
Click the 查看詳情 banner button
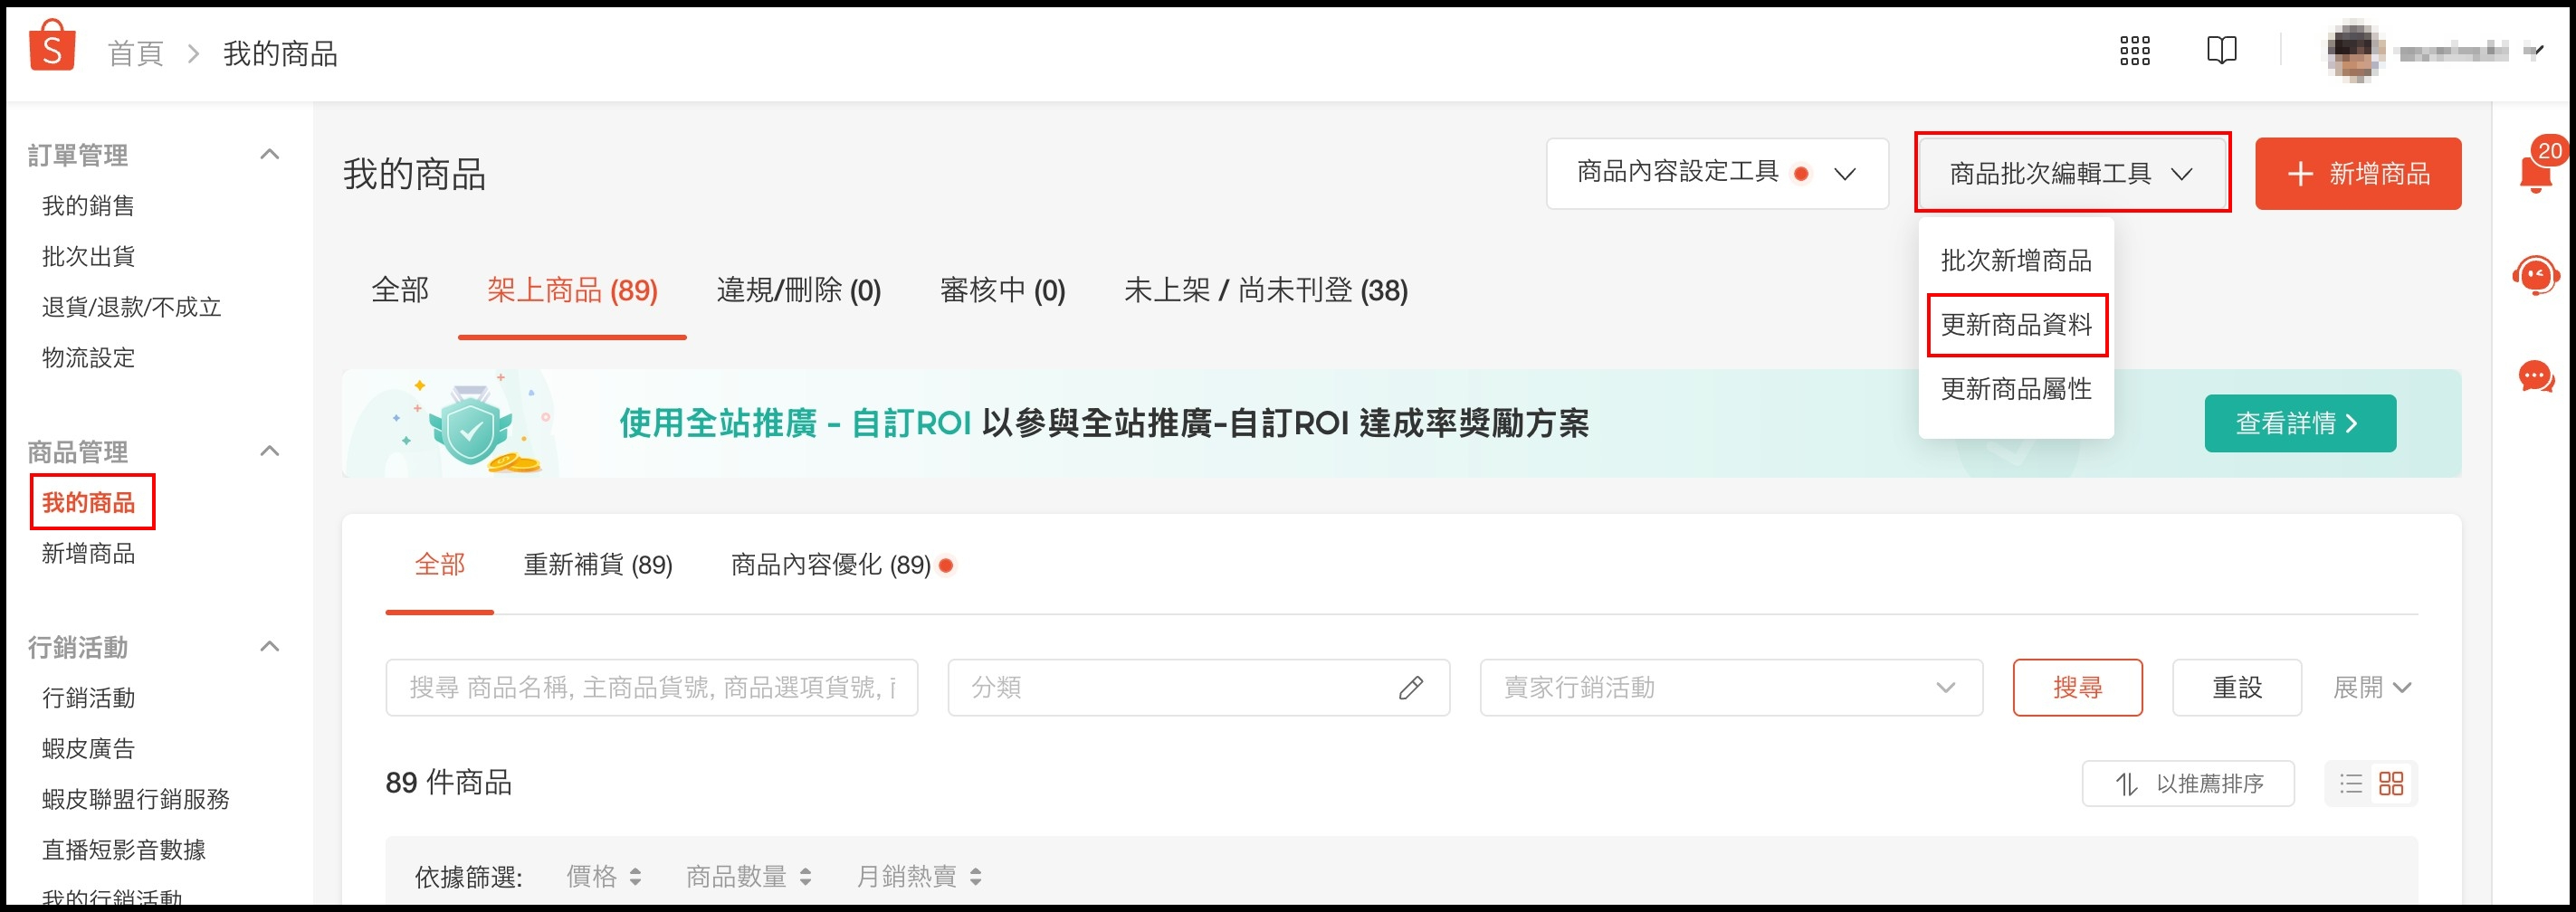(2299, 423)
